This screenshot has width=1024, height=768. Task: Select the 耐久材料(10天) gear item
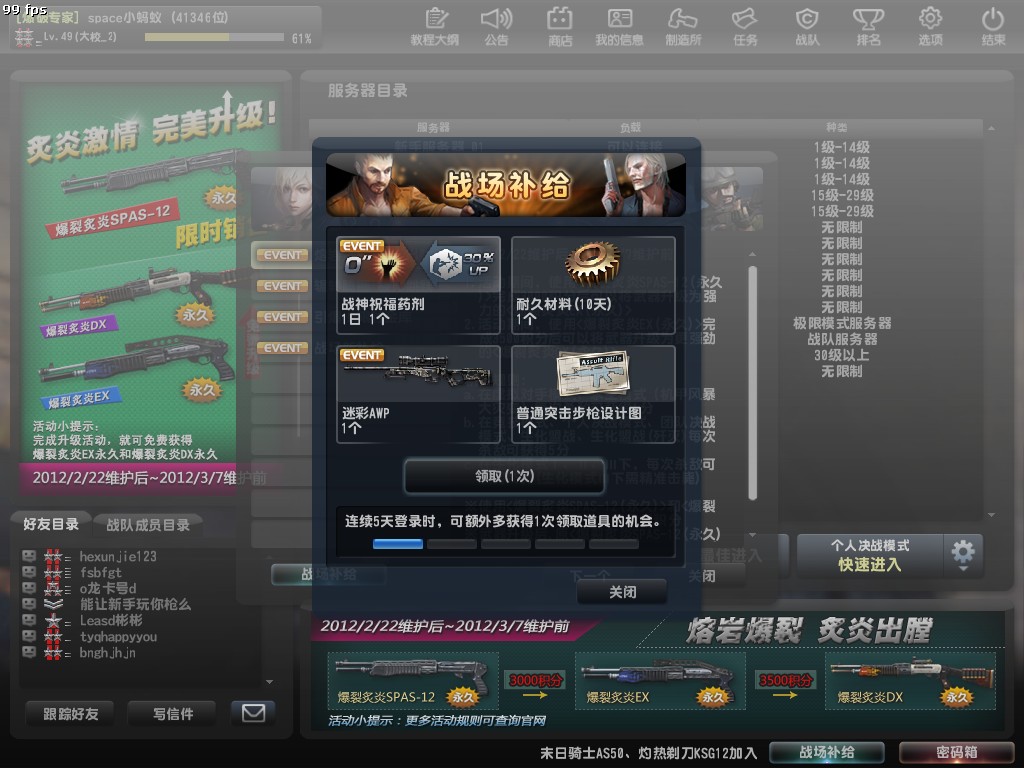point(593,285)
